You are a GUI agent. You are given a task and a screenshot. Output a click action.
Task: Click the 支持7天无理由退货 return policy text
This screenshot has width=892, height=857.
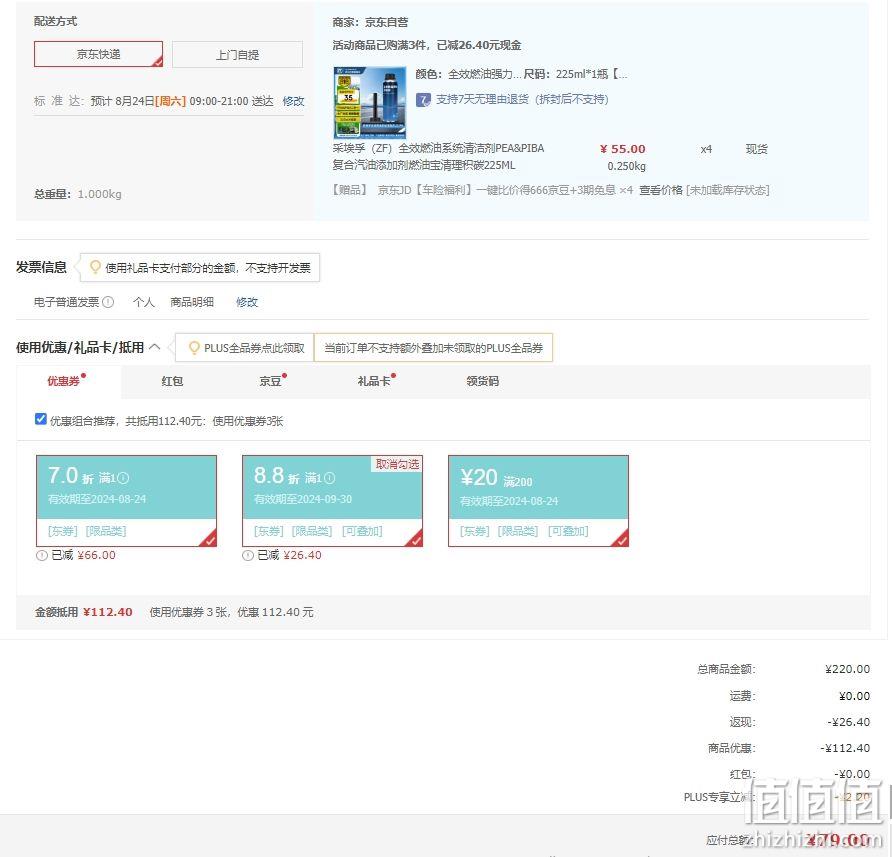click(x=522, y=100)
